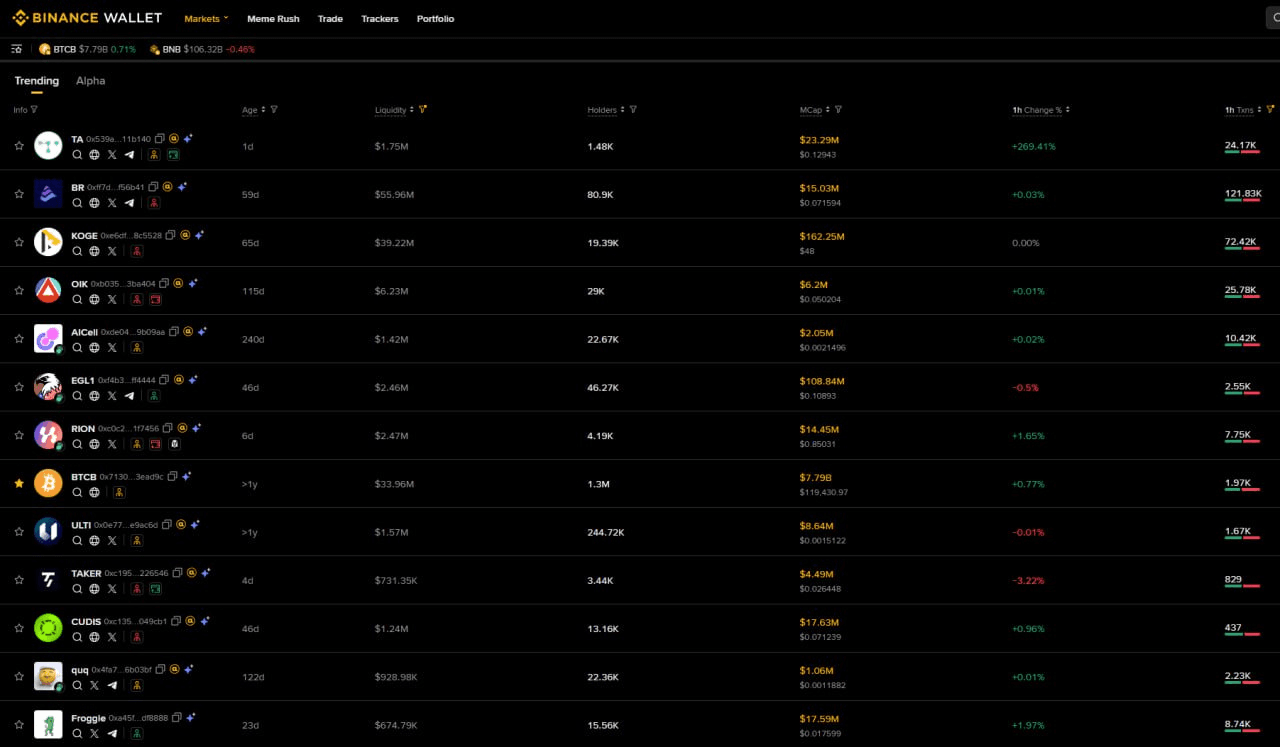Open the X profile of Froggie
The width and height of the screenshot is (1280, 747).
(x=94, y=734)
